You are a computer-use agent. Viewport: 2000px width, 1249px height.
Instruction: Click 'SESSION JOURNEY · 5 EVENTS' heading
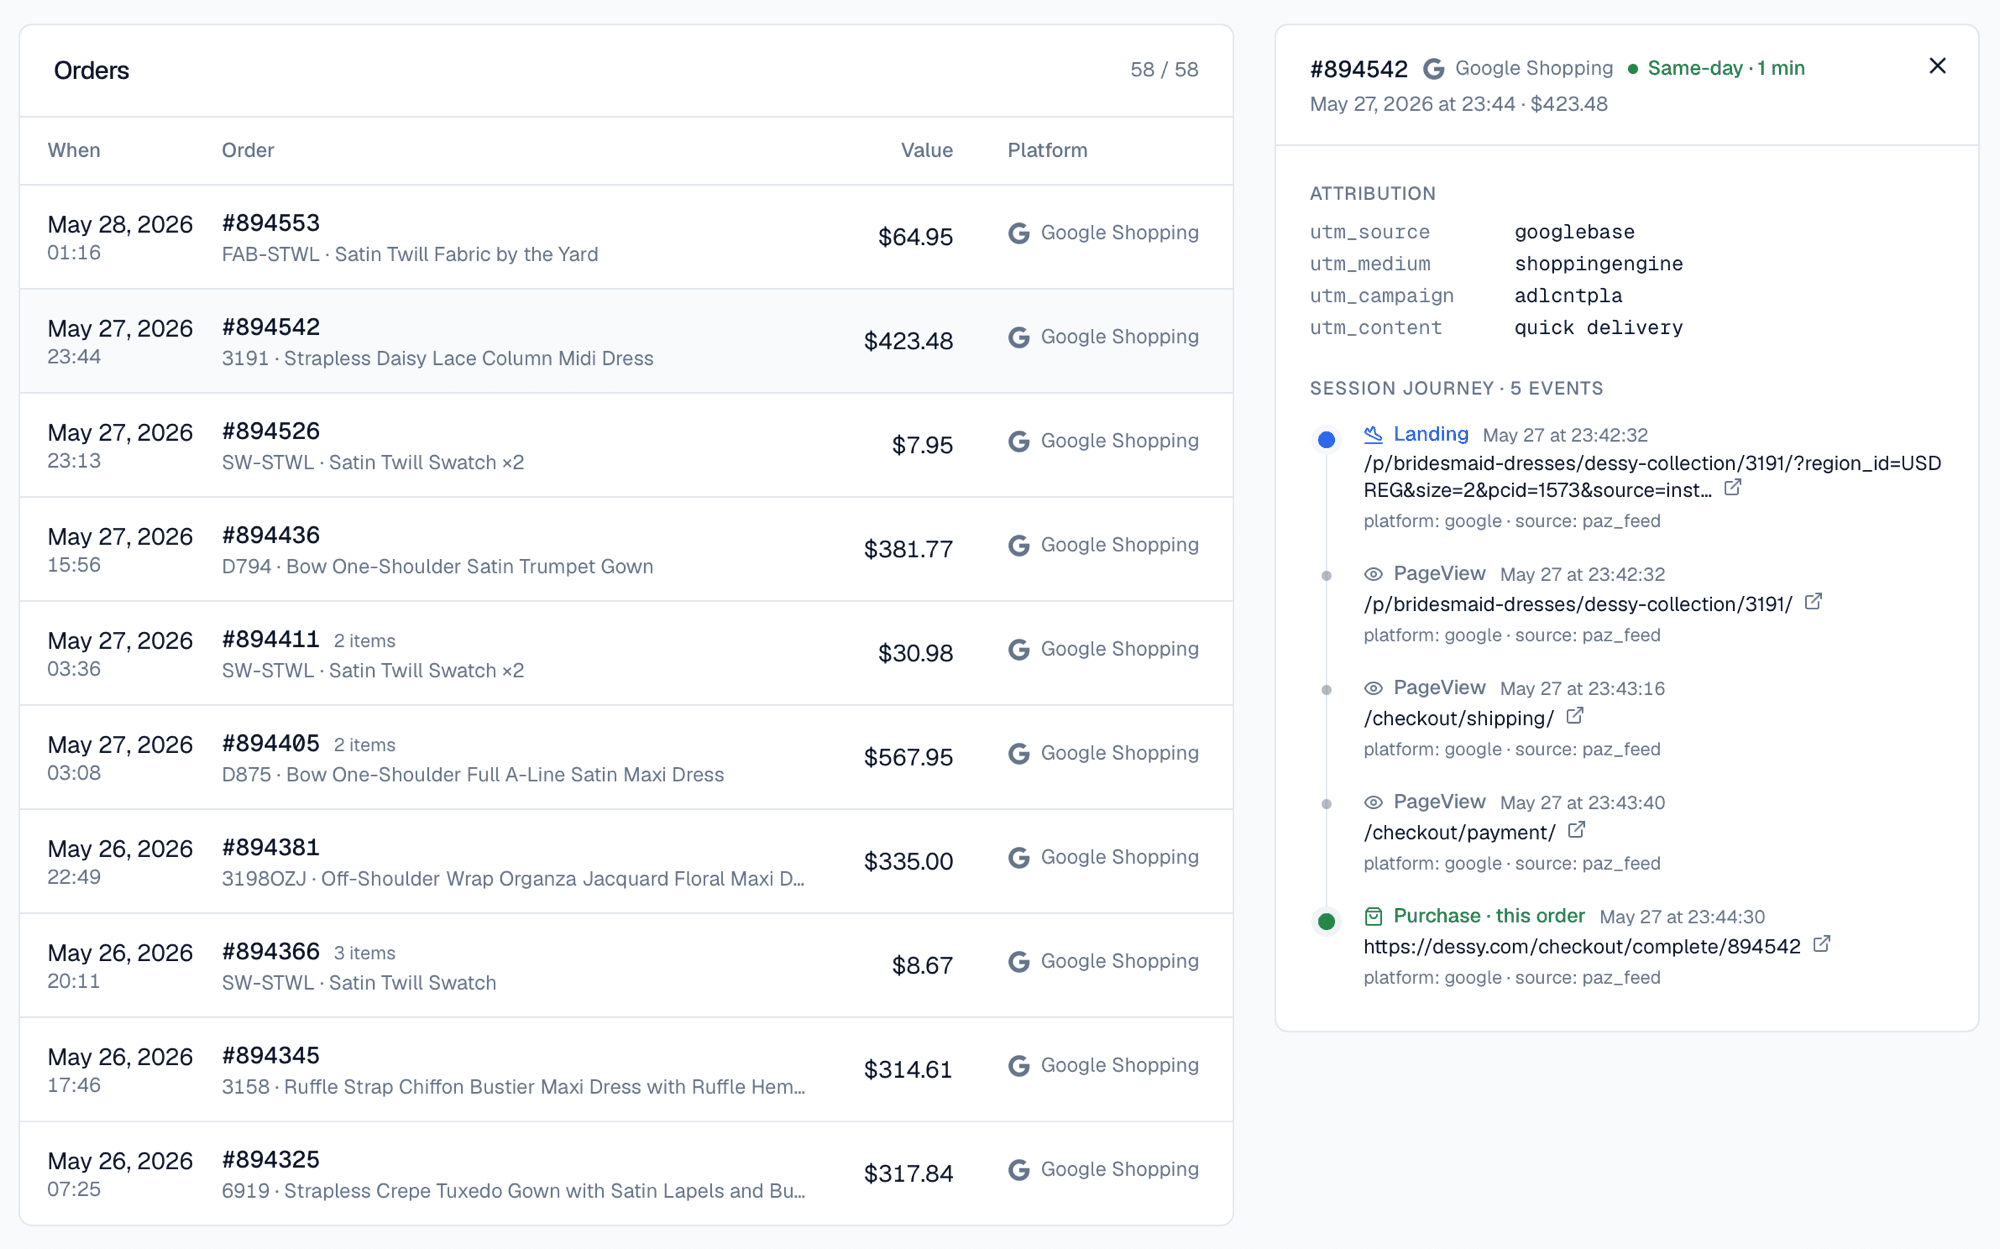click(x=1456, y=388)
